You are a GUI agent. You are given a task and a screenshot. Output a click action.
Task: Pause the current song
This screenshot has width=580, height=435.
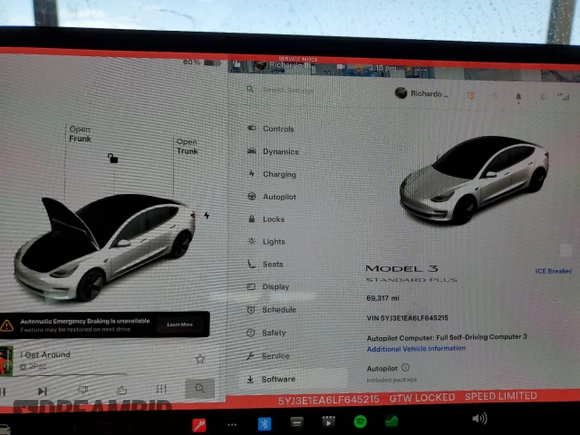pos(3,392)
